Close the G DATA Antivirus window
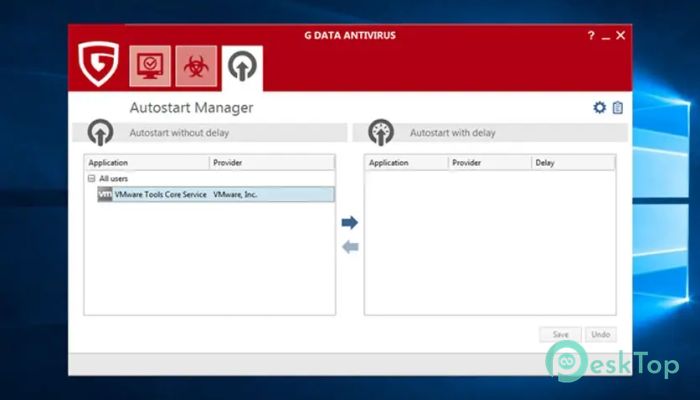 coord(621,35)
